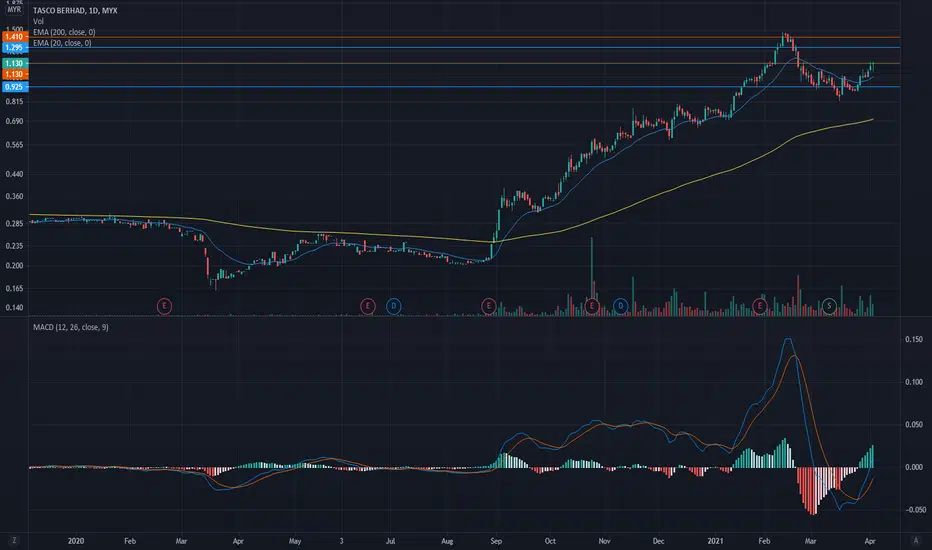Click the 0.360 price axis value
This screenshot has width=932, height=550.
coord(14,196)
